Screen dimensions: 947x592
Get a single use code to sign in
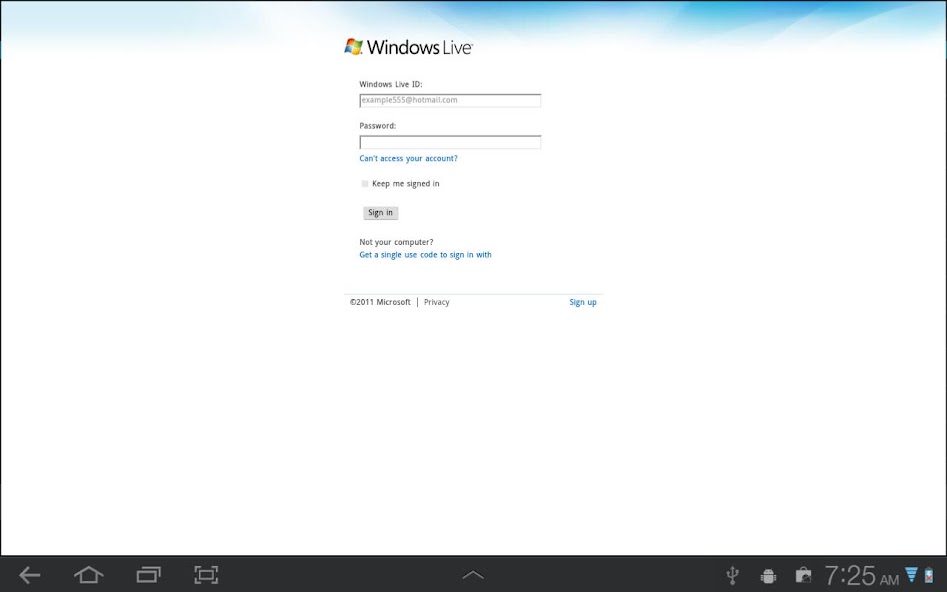coord(425,254)
